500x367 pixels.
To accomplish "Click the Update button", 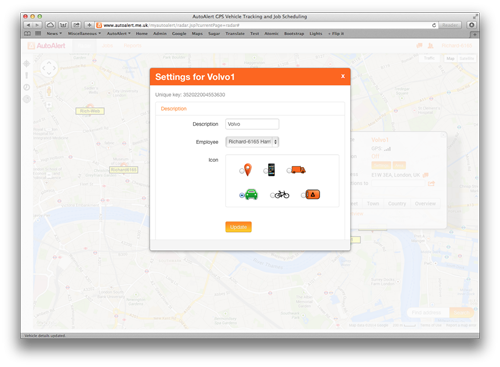I will 238,227.
